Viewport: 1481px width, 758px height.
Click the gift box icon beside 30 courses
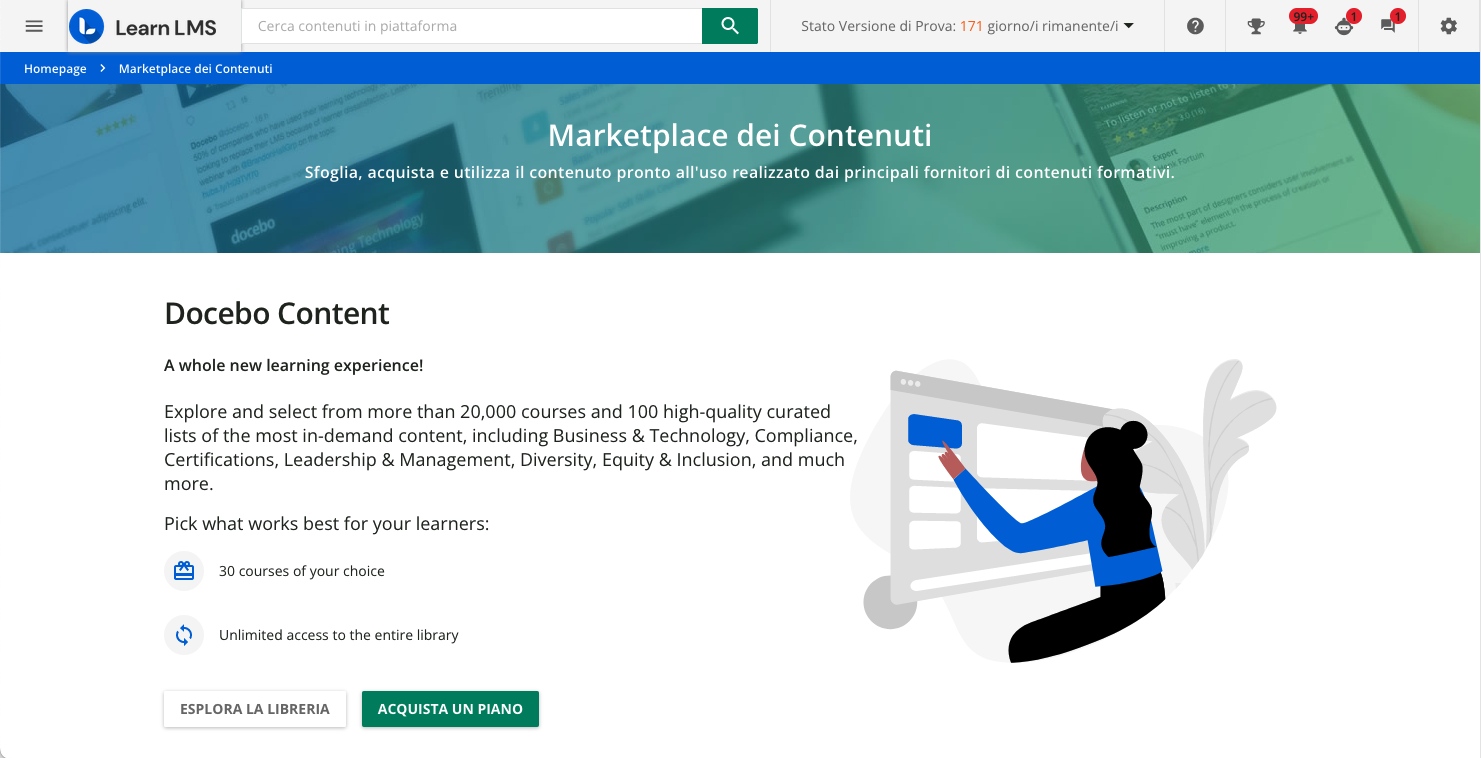184,571
